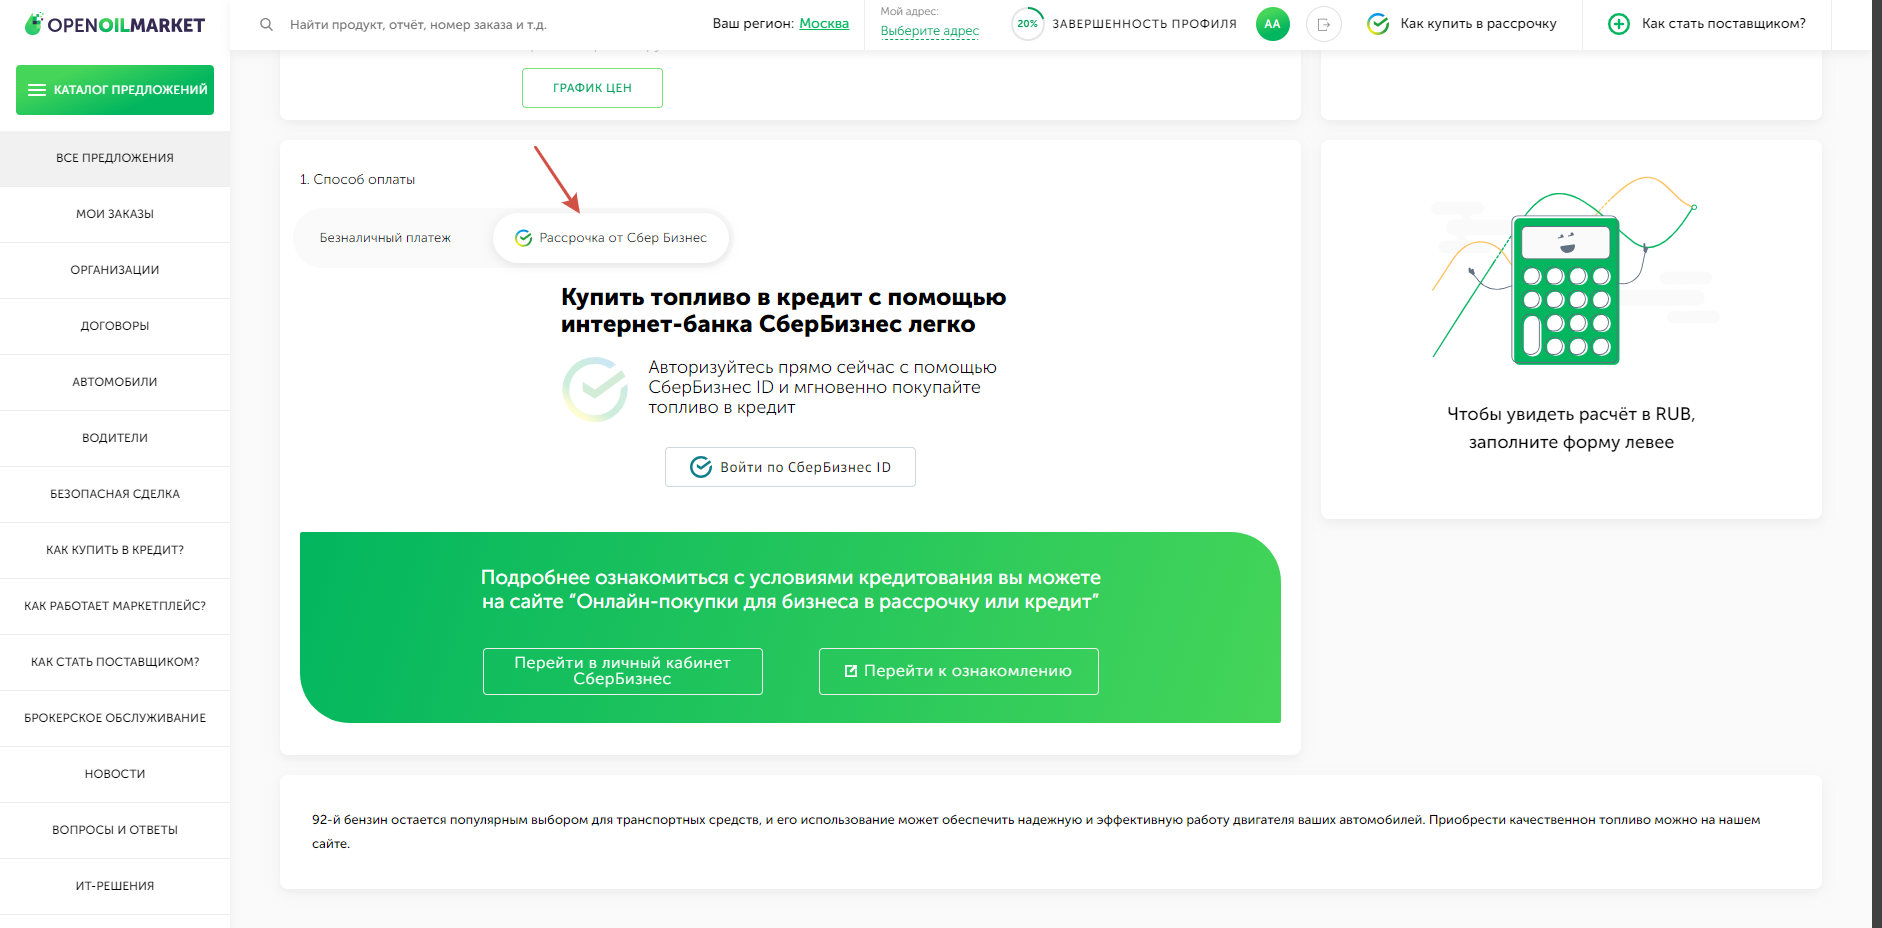1882x928 pixels.
Task: Go to ОРГАНИЗАЦИИ section
Action: tap(115, 270)
